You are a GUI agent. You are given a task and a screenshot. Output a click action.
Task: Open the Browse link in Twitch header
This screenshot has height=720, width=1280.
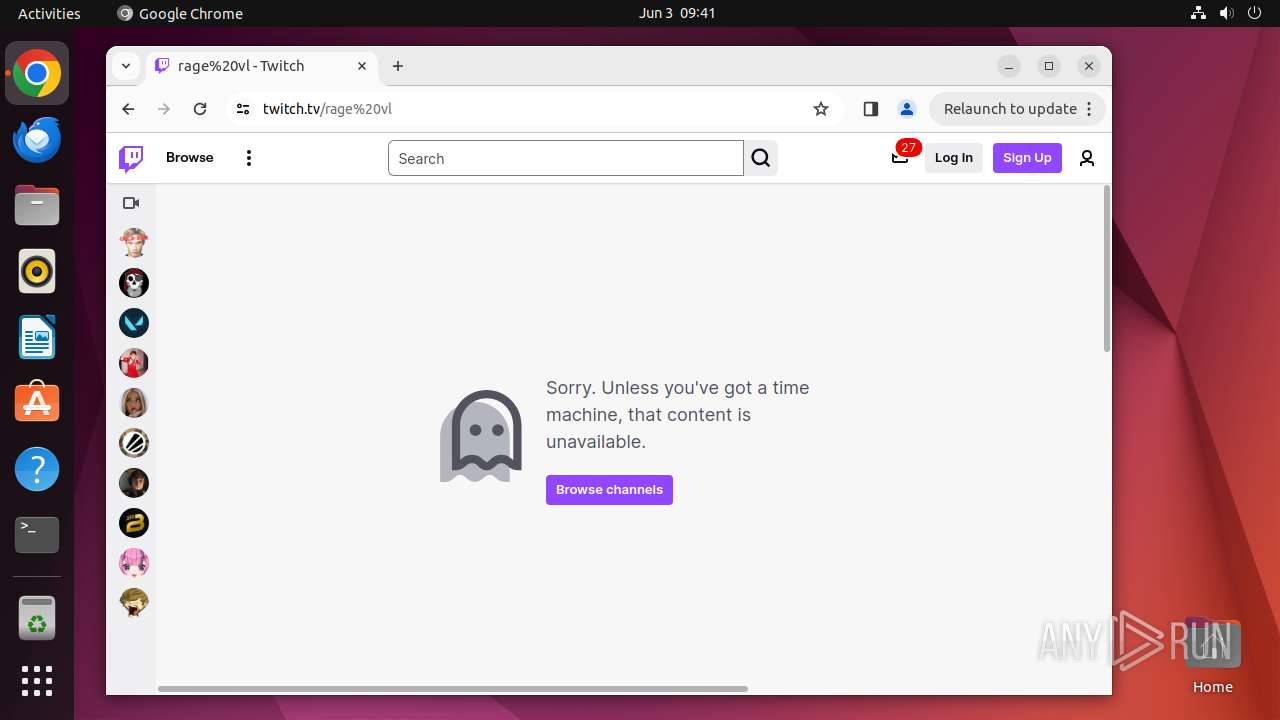190,158
